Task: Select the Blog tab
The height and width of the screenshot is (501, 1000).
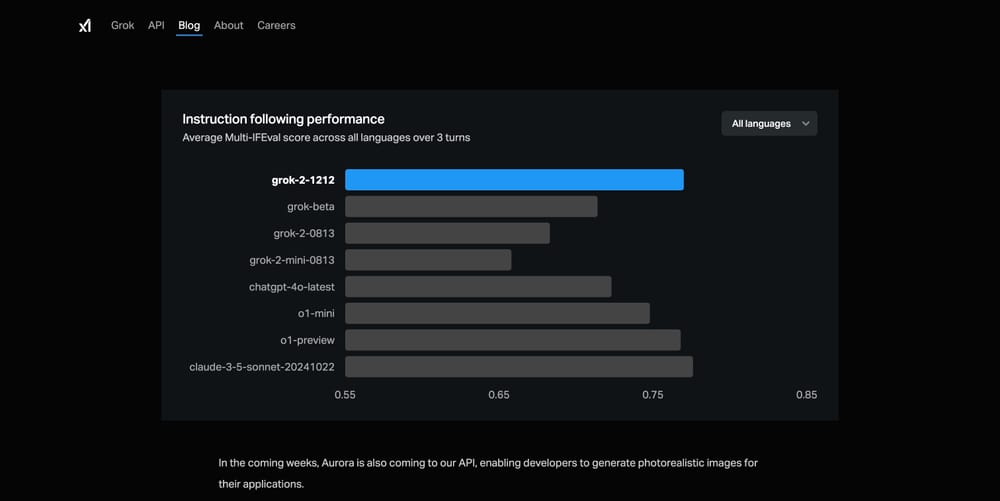Action: coord(189,25)
